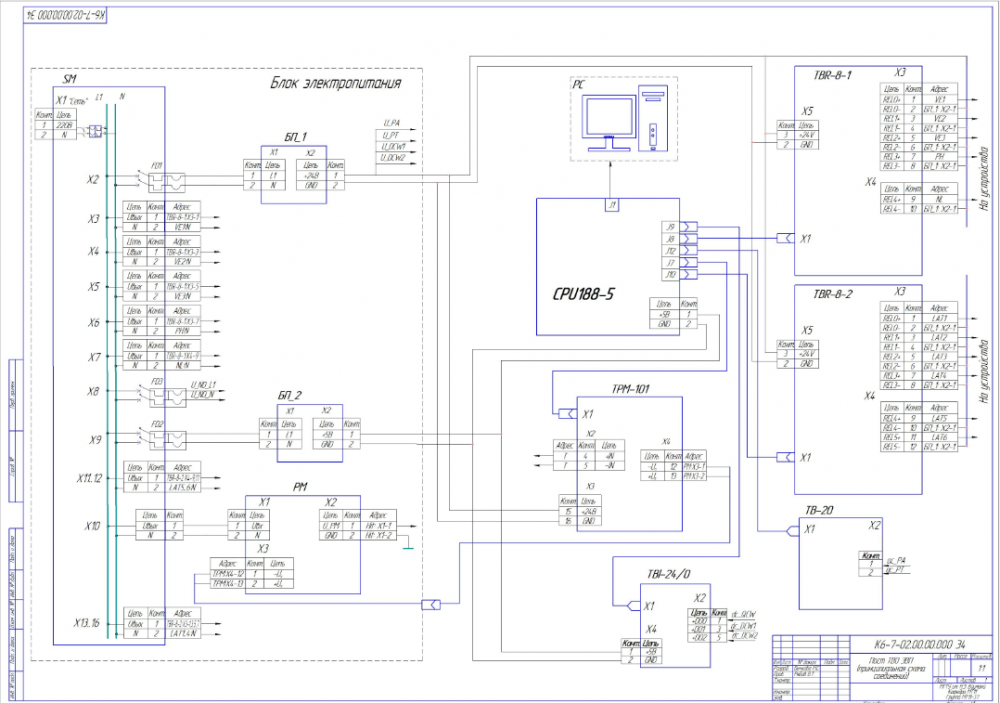Click the X7 terminal label on SM
1000x703 pixels.
pos(93,357)
